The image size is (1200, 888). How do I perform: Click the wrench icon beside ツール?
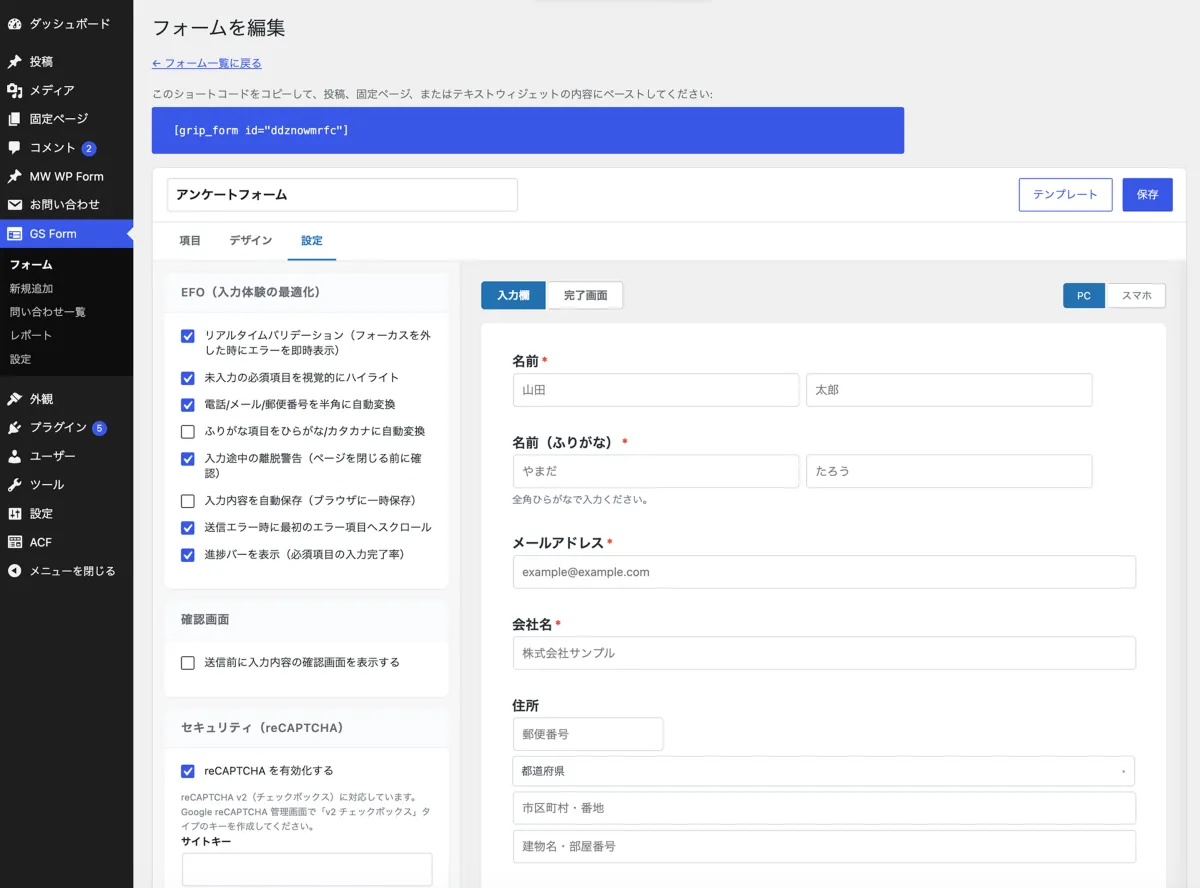point(14,484)
